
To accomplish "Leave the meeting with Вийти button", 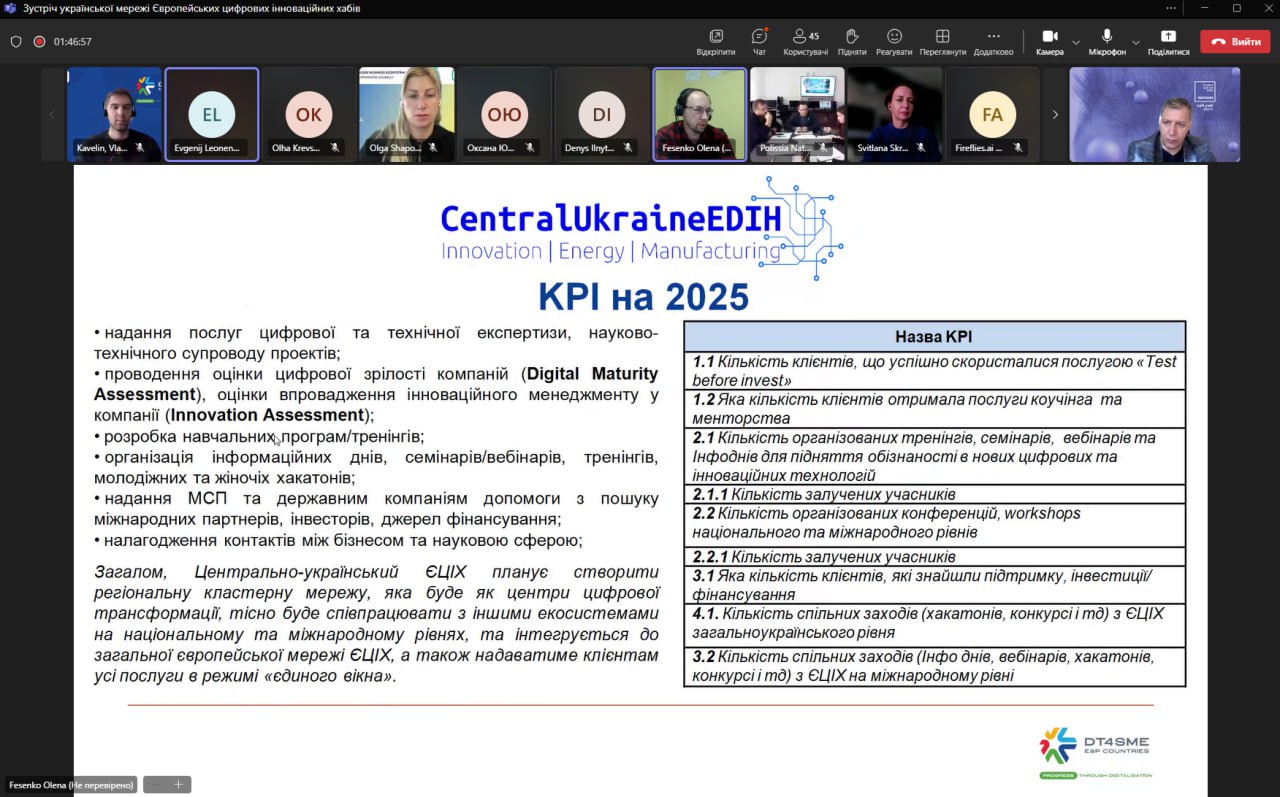I will [x=1235, y=42].
